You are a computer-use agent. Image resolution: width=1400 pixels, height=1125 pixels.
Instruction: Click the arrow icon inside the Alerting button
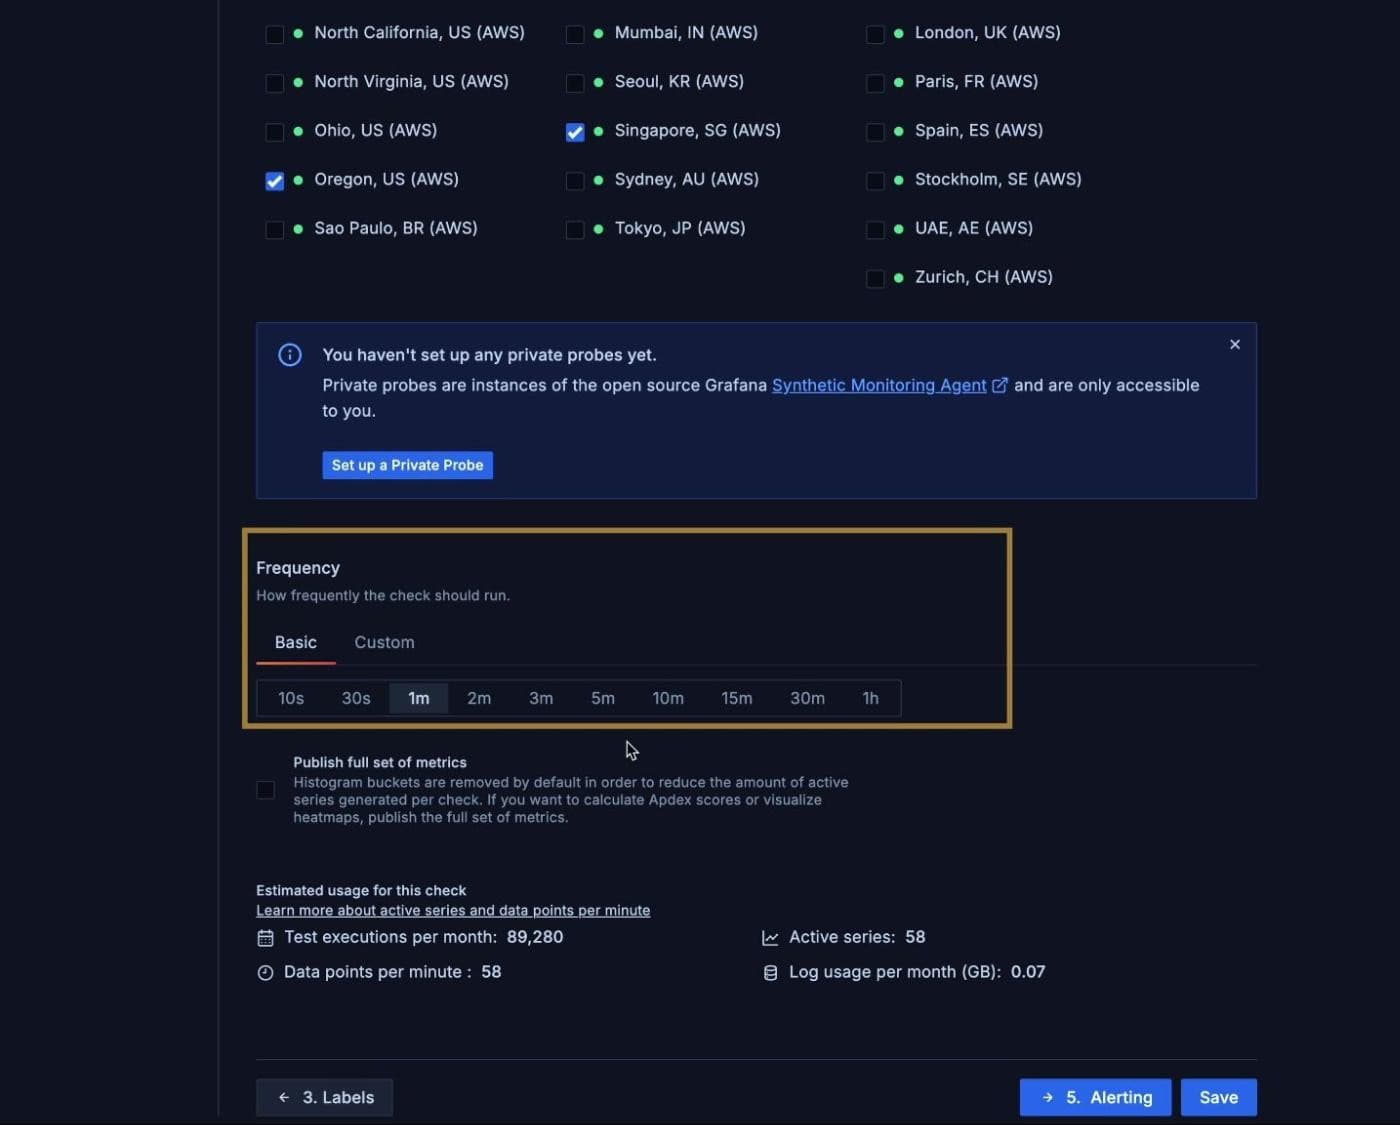pos(1046,1097)
